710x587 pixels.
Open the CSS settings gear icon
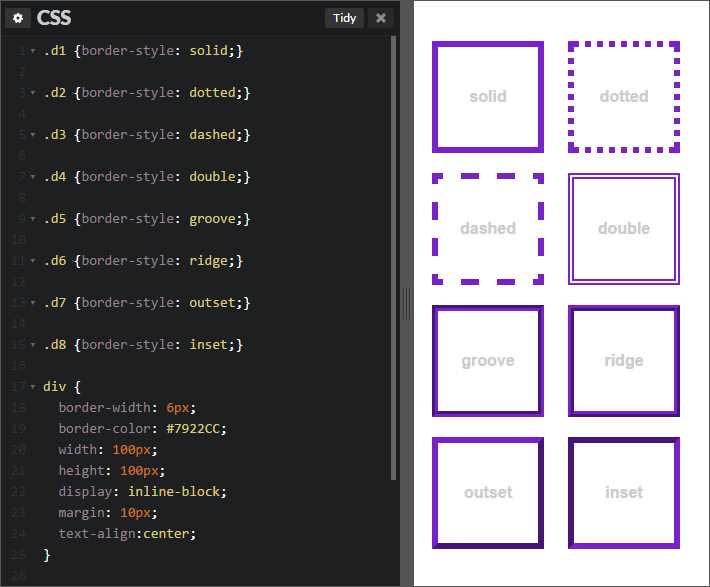pyautogui.click(x=18, y=18)
